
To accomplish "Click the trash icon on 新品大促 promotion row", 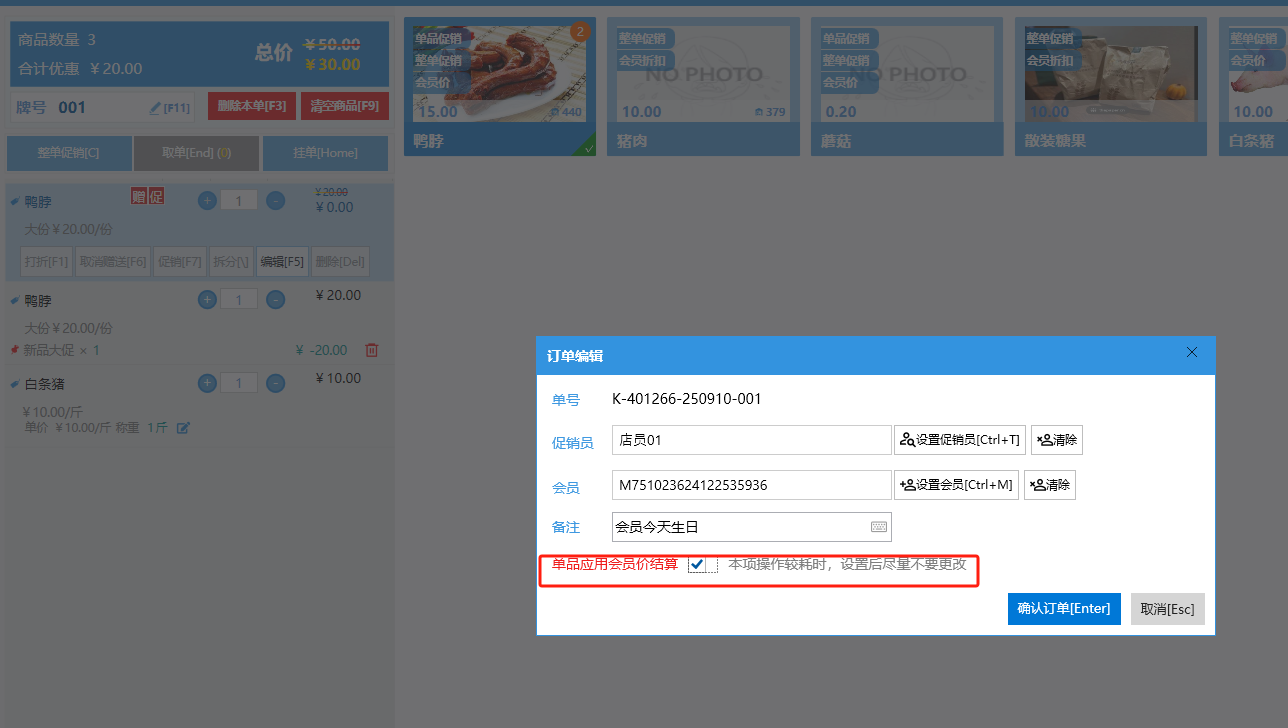I will (372, 350).
